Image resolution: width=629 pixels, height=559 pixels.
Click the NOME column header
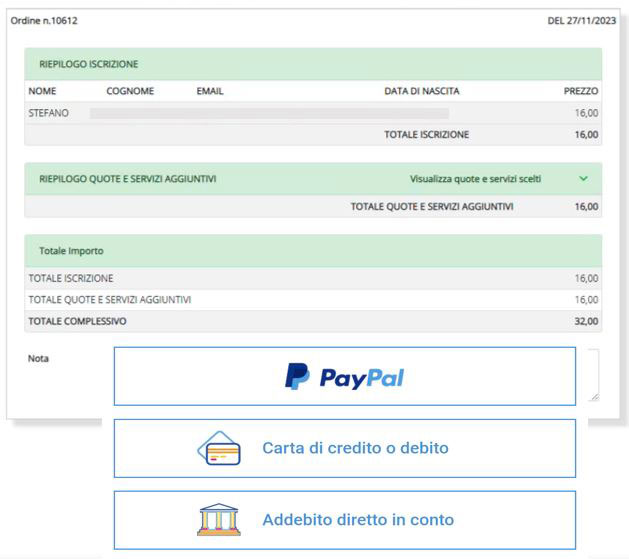point(42,91)
